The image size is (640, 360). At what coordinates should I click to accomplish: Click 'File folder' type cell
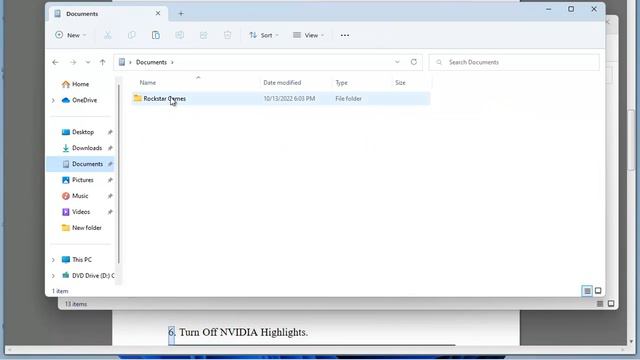point(348,98)
